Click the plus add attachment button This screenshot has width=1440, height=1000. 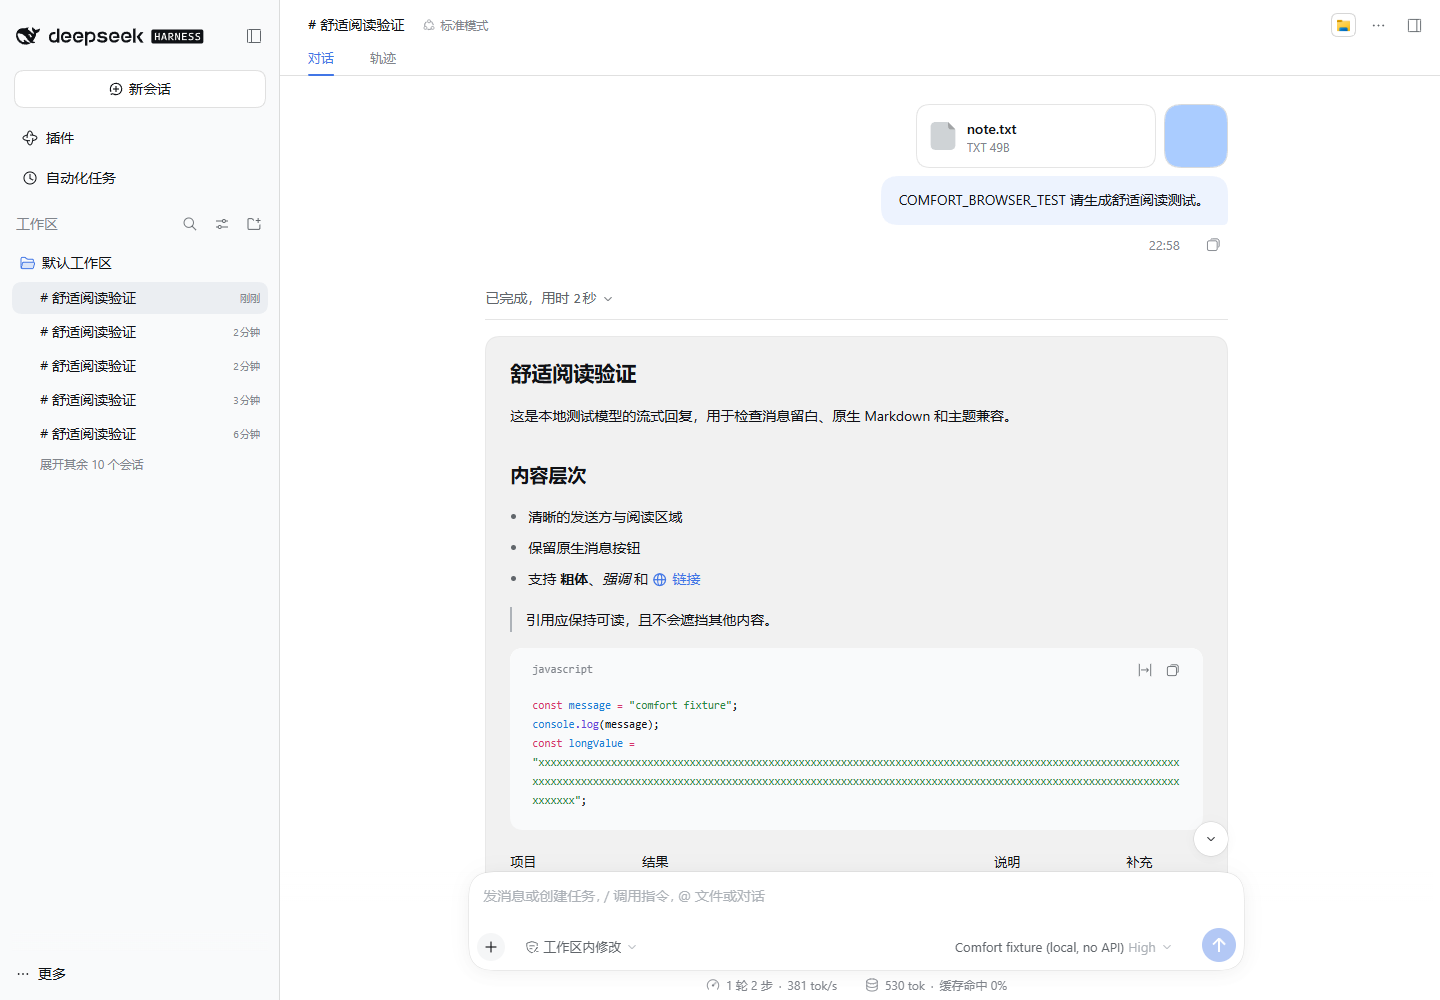click(x=491, y=947)
